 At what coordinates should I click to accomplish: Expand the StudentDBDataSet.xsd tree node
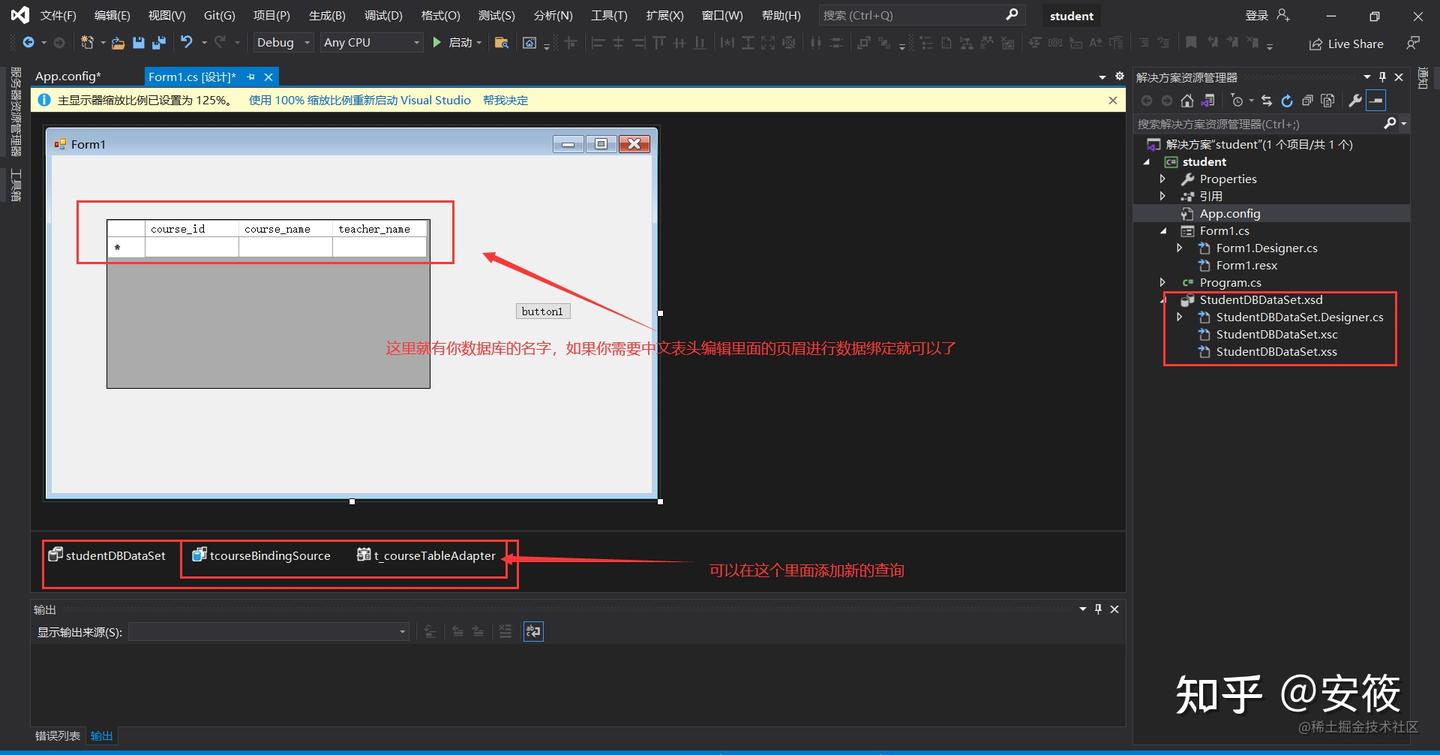[1162, 299]
